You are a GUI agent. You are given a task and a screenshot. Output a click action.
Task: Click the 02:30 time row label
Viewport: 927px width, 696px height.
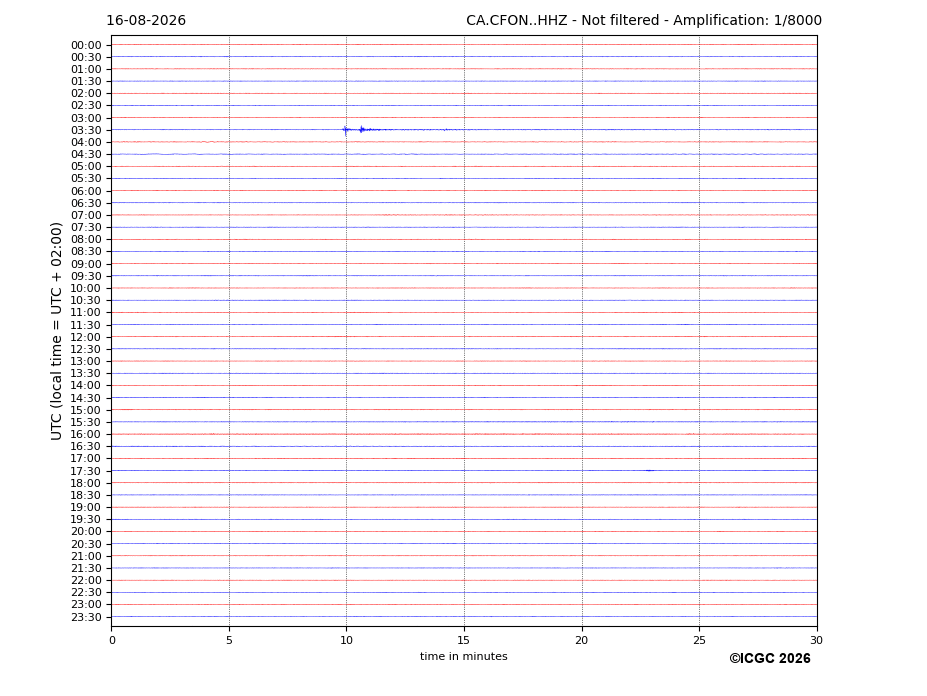86,105
